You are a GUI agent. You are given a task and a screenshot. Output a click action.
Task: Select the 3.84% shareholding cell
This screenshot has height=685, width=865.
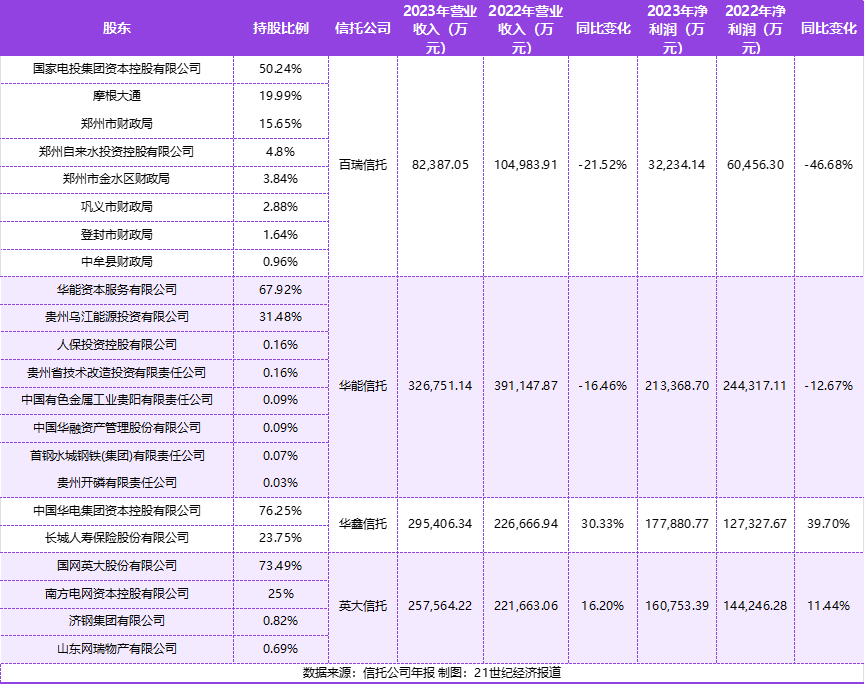280,179
